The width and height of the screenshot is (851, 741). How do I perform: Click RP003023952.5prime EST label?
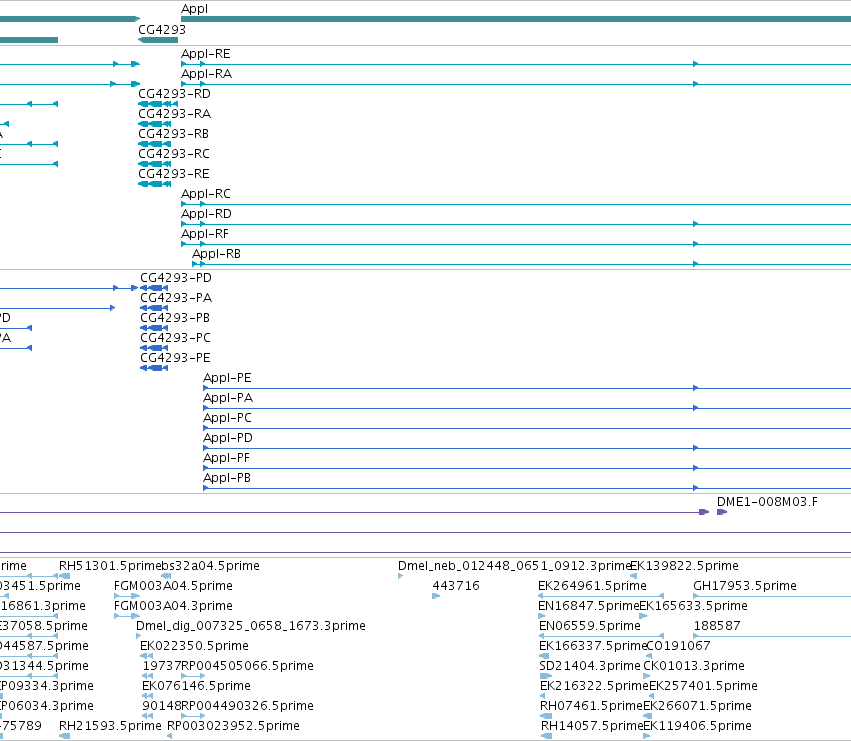click(x=233, y=726)
